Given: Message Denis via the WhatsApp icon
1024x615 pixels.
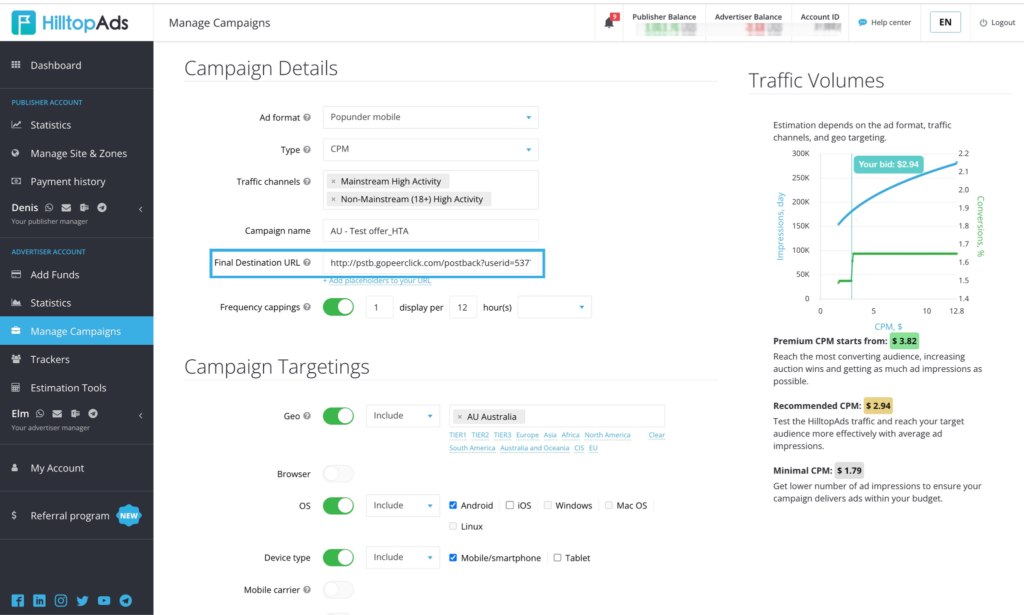Looking at the screenshot, I should [x=49, y=208].
